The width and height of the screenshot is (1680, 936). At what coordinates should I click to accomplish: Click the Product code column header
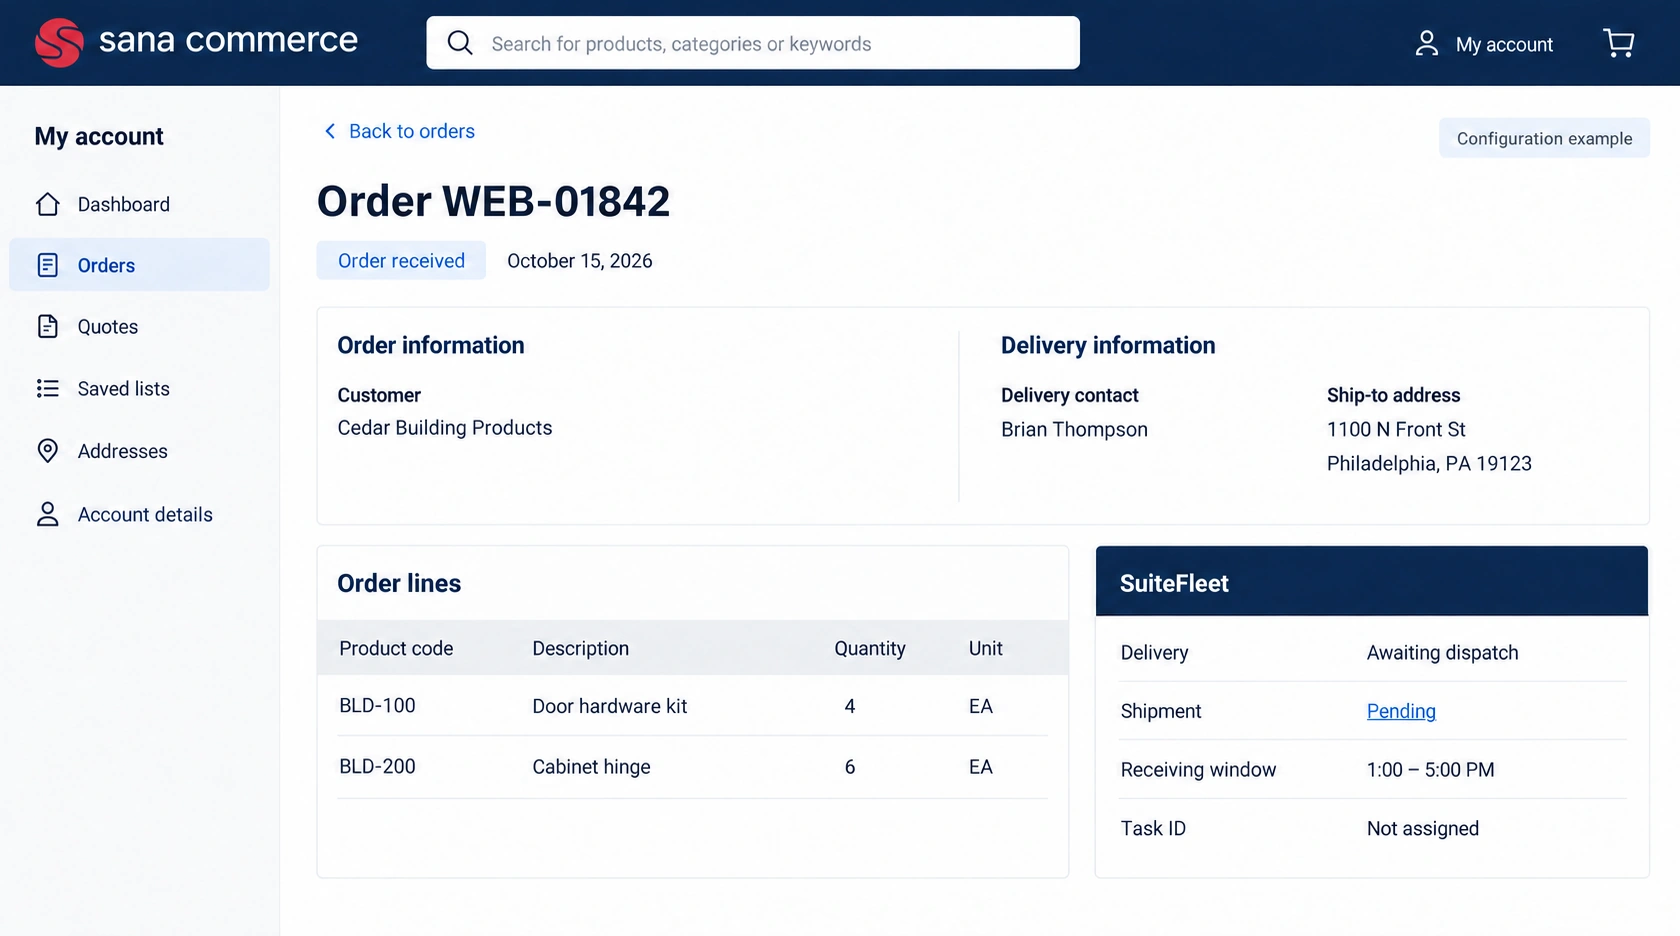tap(396, 649)
